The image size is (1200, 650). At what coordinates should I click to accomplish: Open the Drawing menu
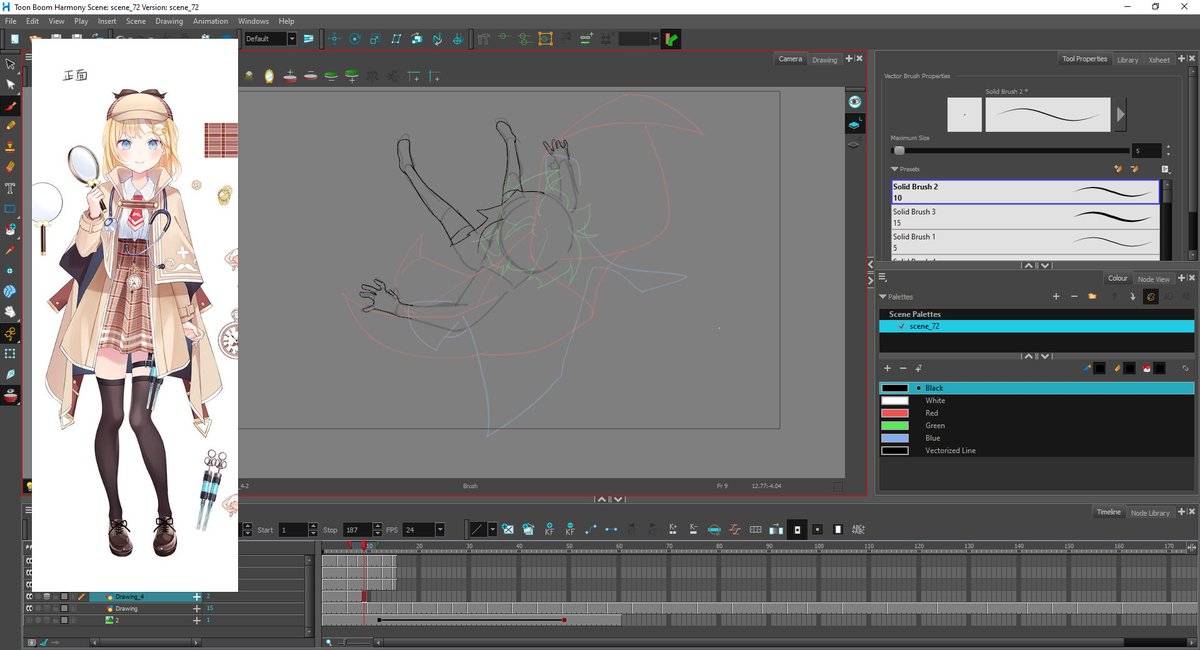[x=169, y=21]
